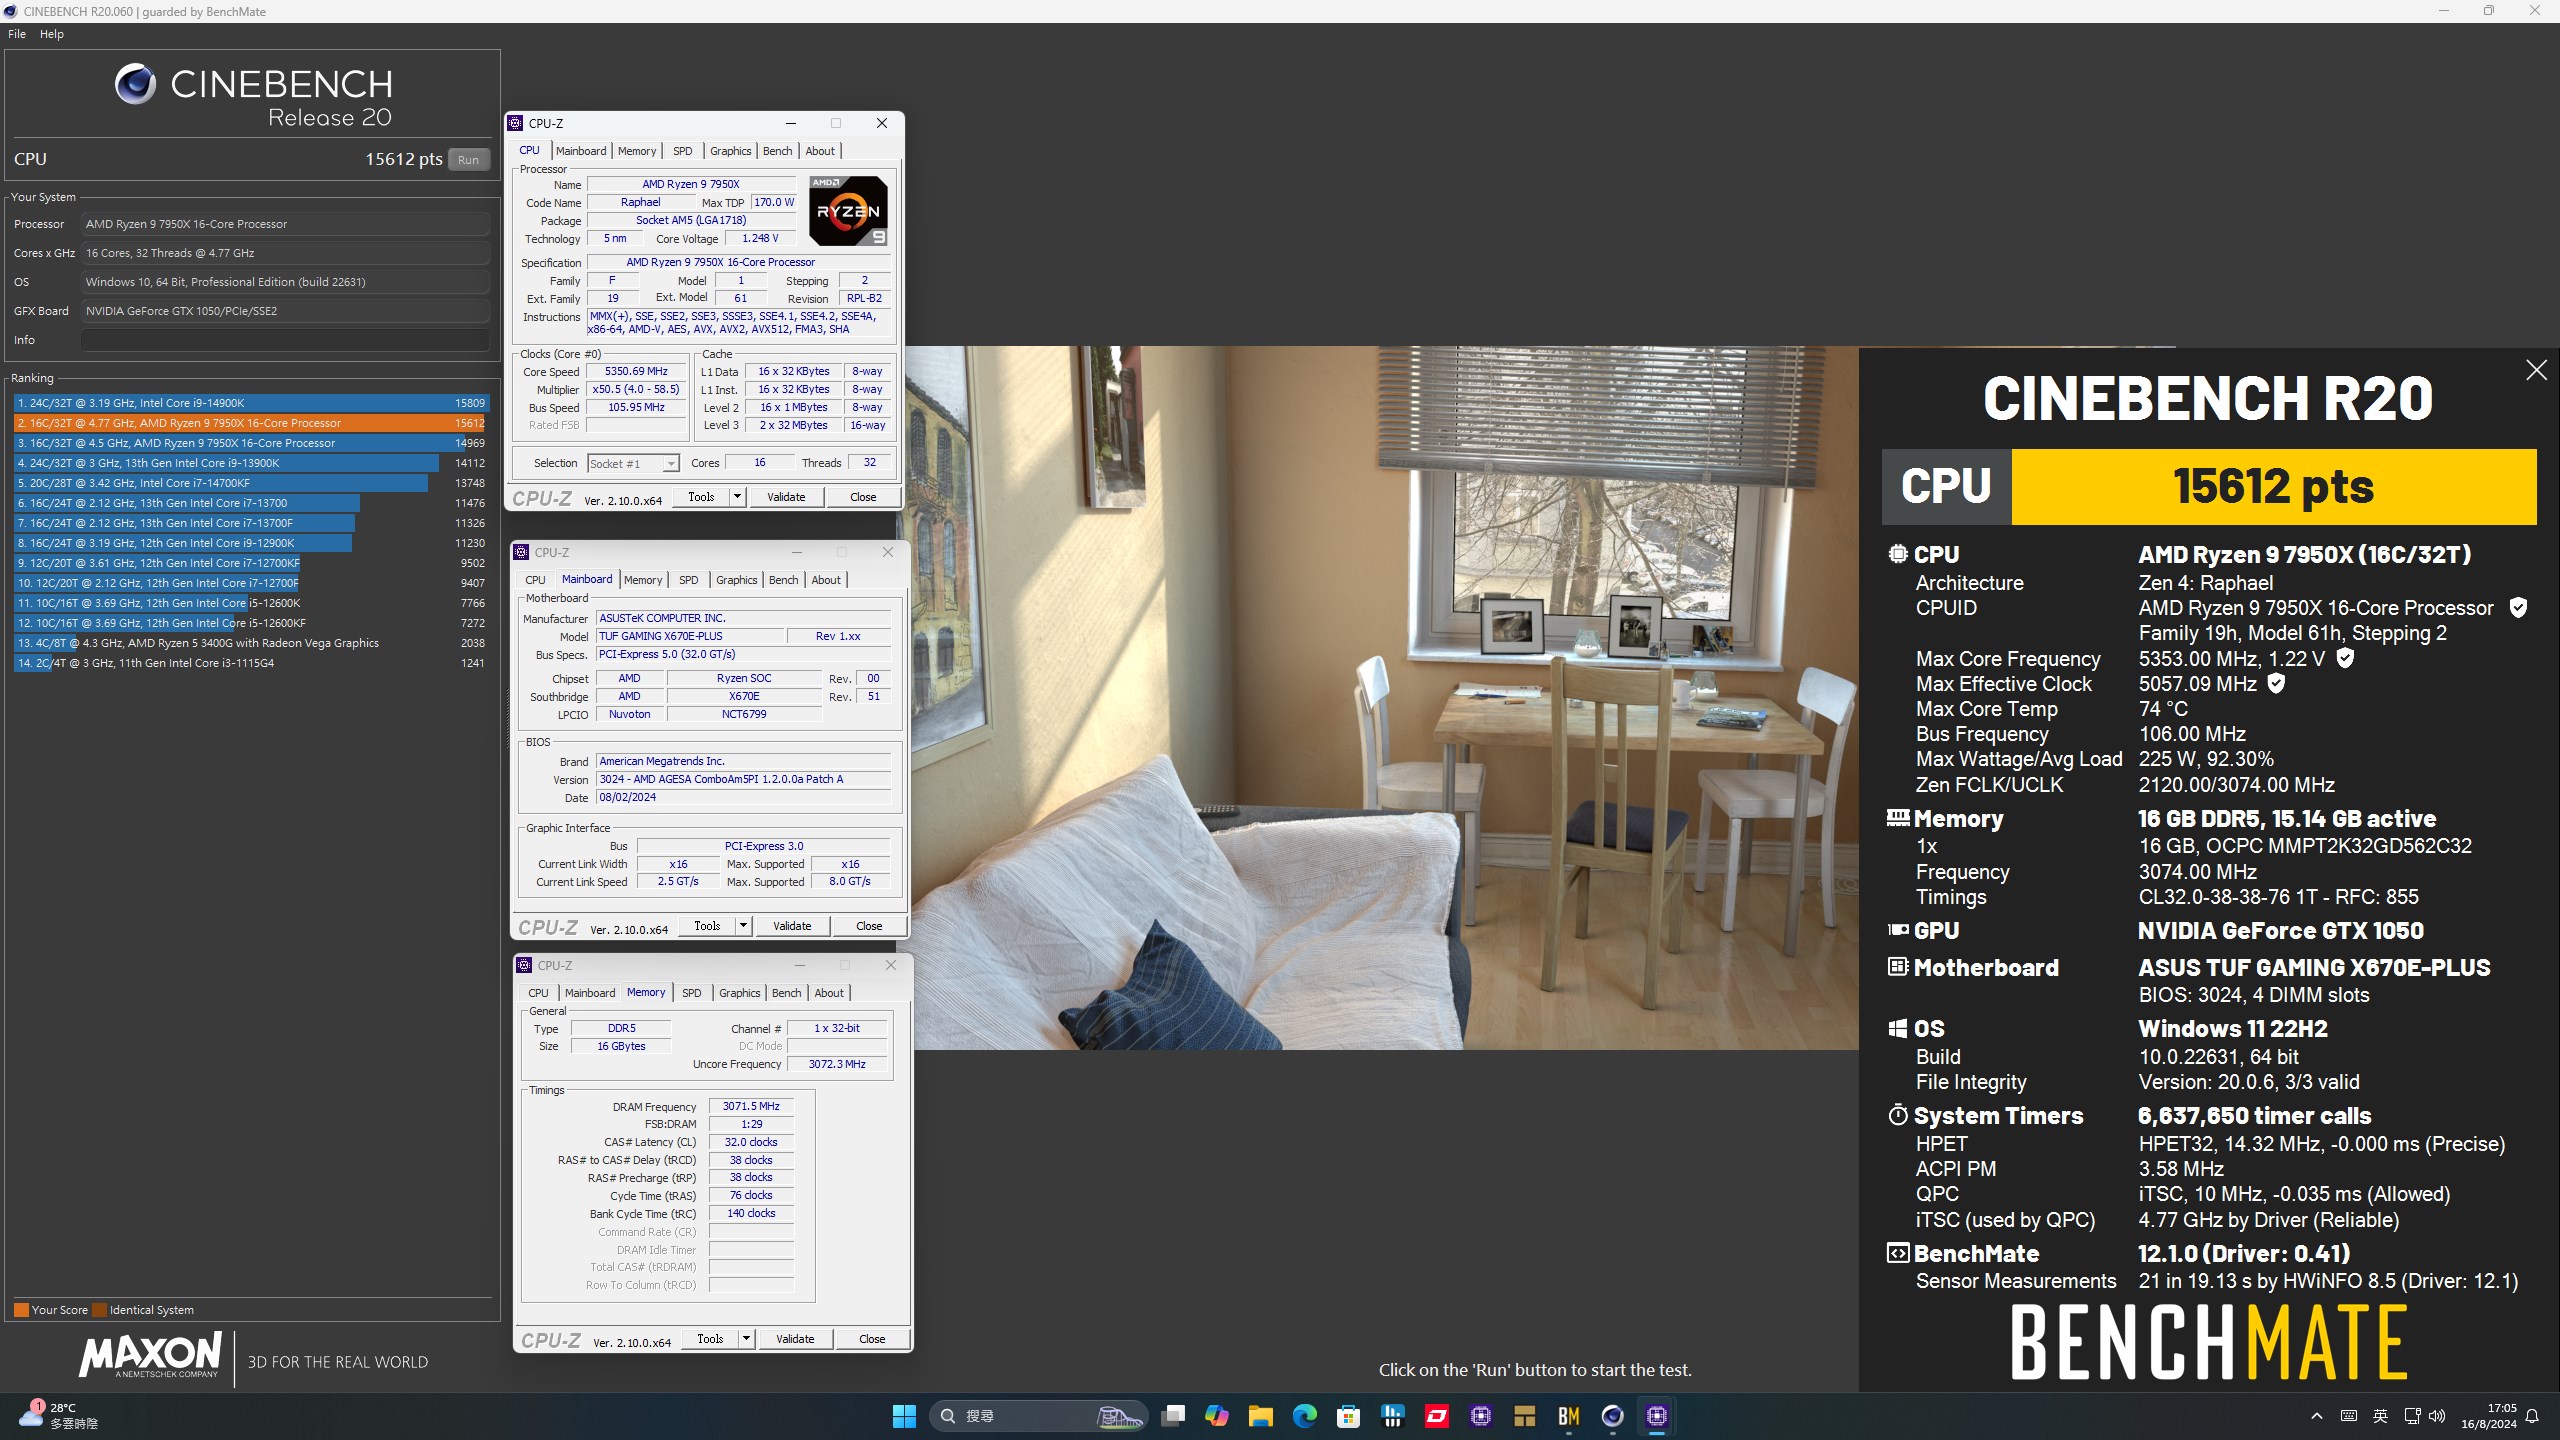Open network settings from the tray

click(x=2412, y=1416)
